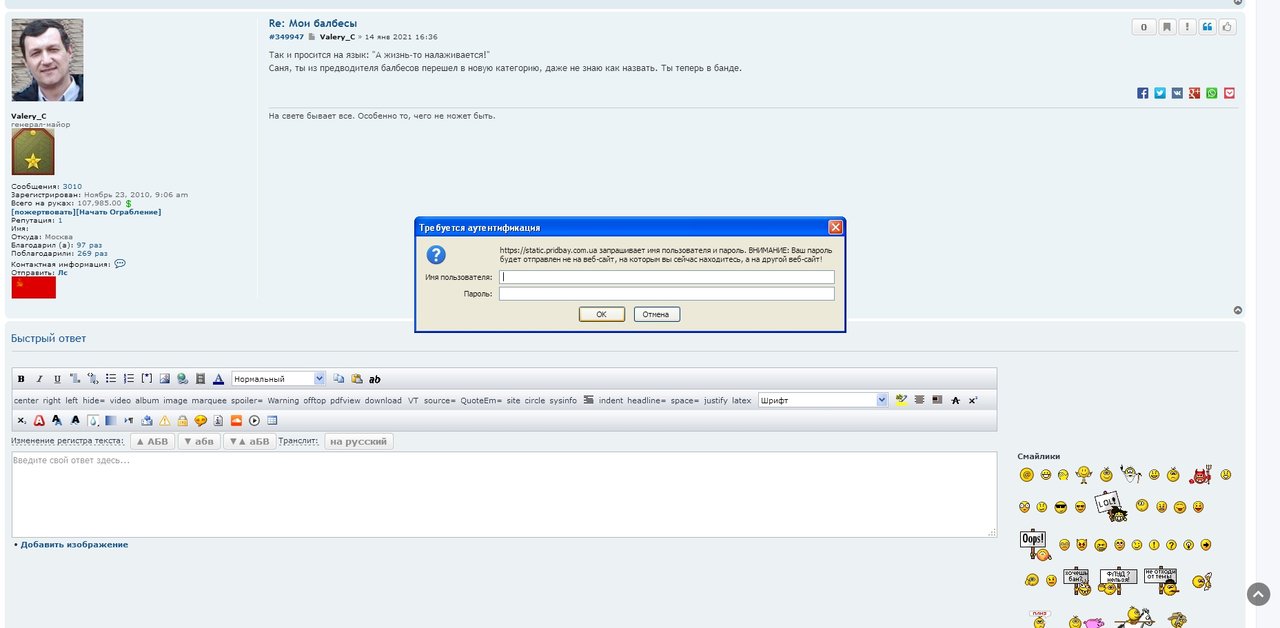Viewport: 1280px width, 628px height.
Task: Share the post on Facebook
Action: click(x=1143, y=93)
